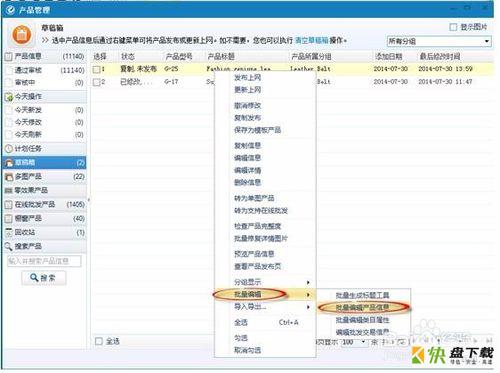Screen dimensions: 500x373
Task: Expand the 批量编辑 submenu
Action: pos(265,294)
